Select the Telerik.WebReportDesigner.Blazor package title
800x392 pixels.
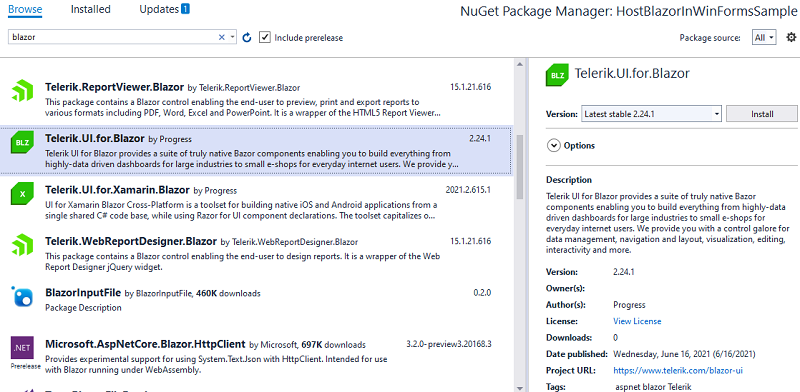point(131,241)
